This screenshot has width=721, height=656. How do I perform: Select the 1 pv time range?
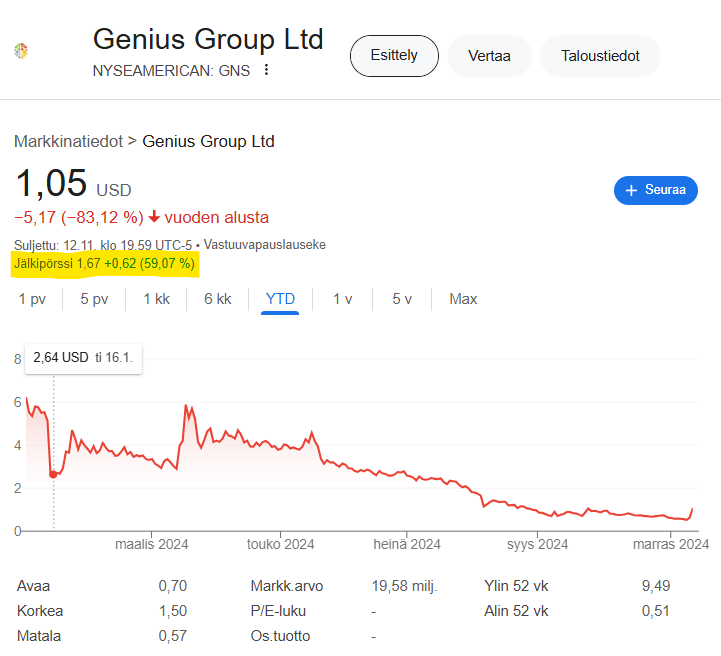click(x=32, y=299)
